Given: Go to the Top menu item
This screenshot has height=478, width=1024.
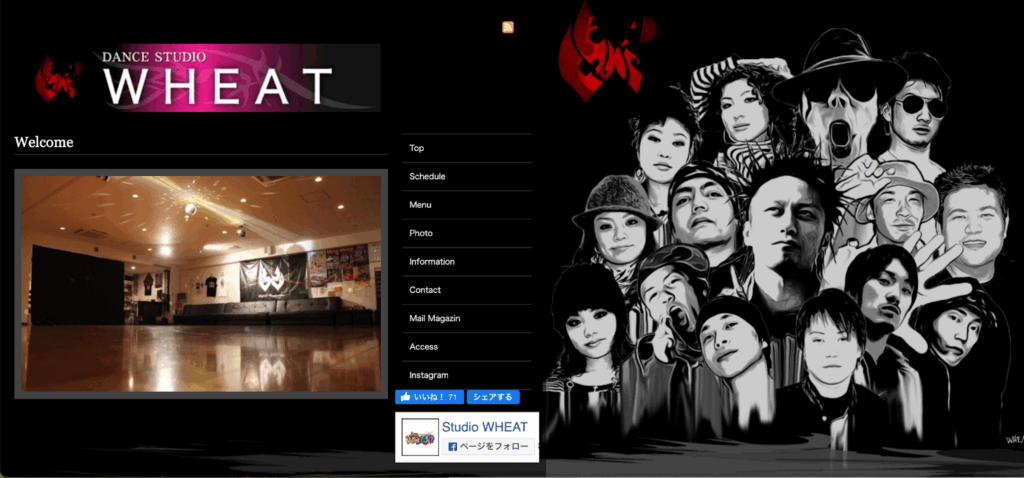Looking at the screenshot, I should tap(417, 148).
